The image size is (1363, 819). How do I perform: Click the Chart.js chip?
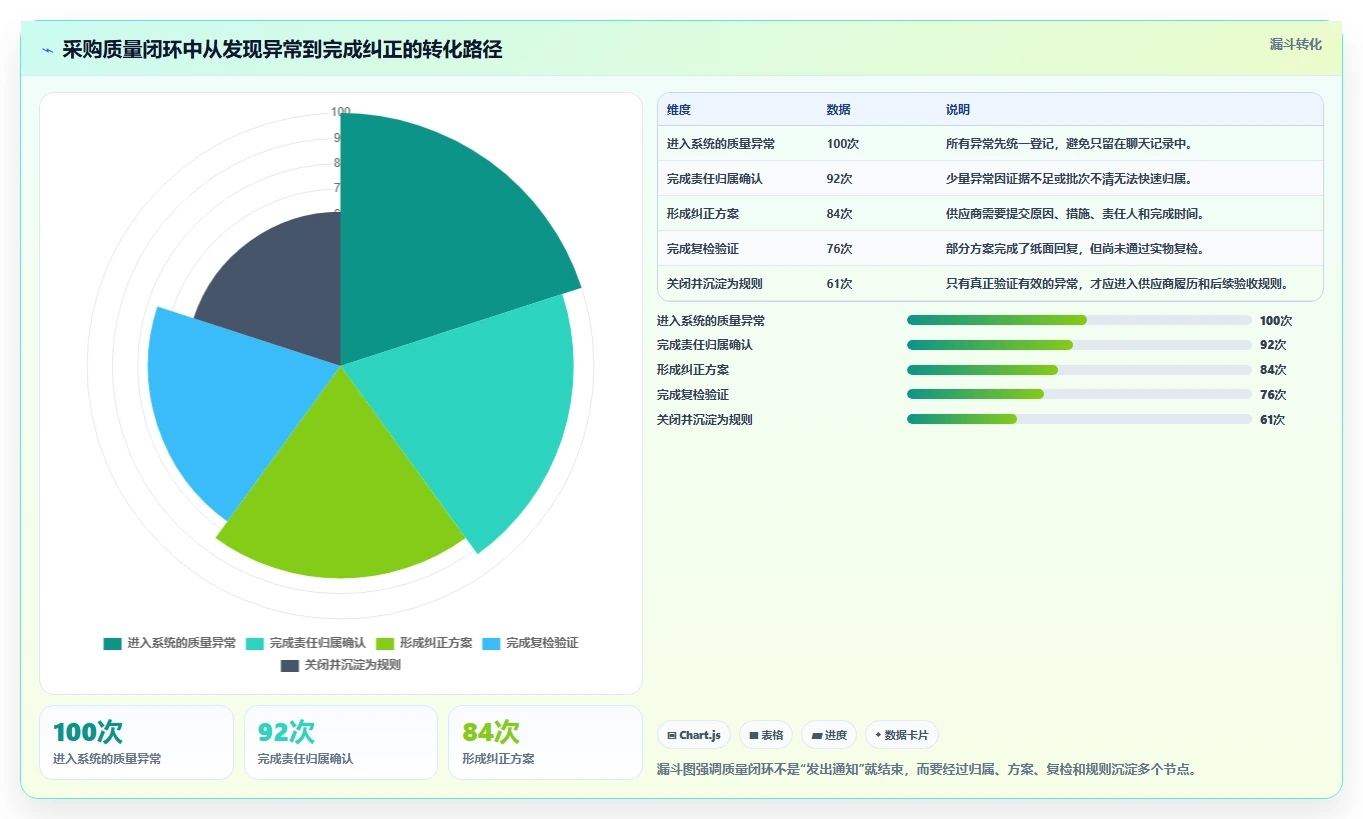[x=694, y=735]
